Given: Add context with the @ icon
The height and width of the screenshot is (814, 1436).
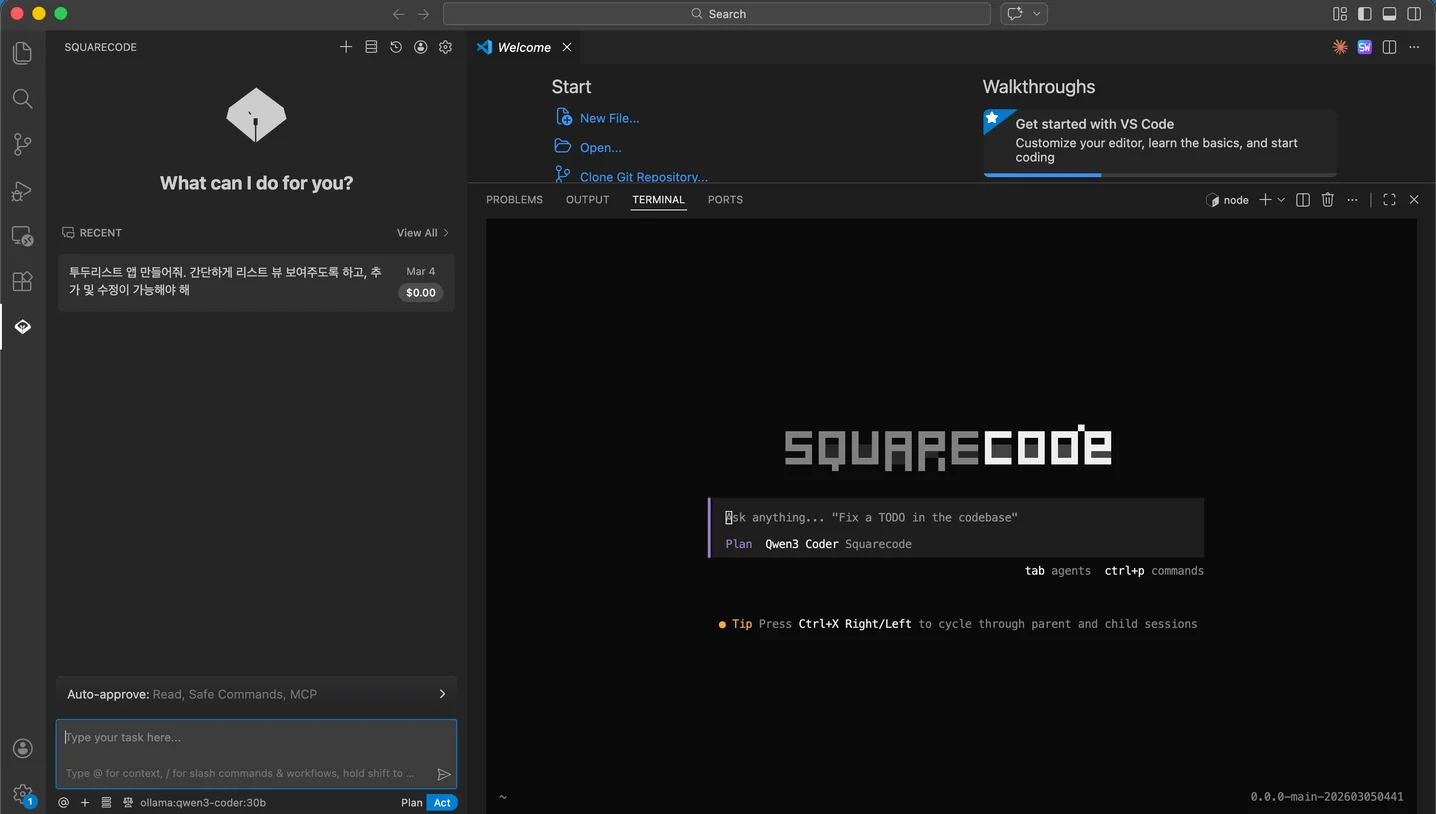Looking at the screenshot, I should click(x=64, y=802).
